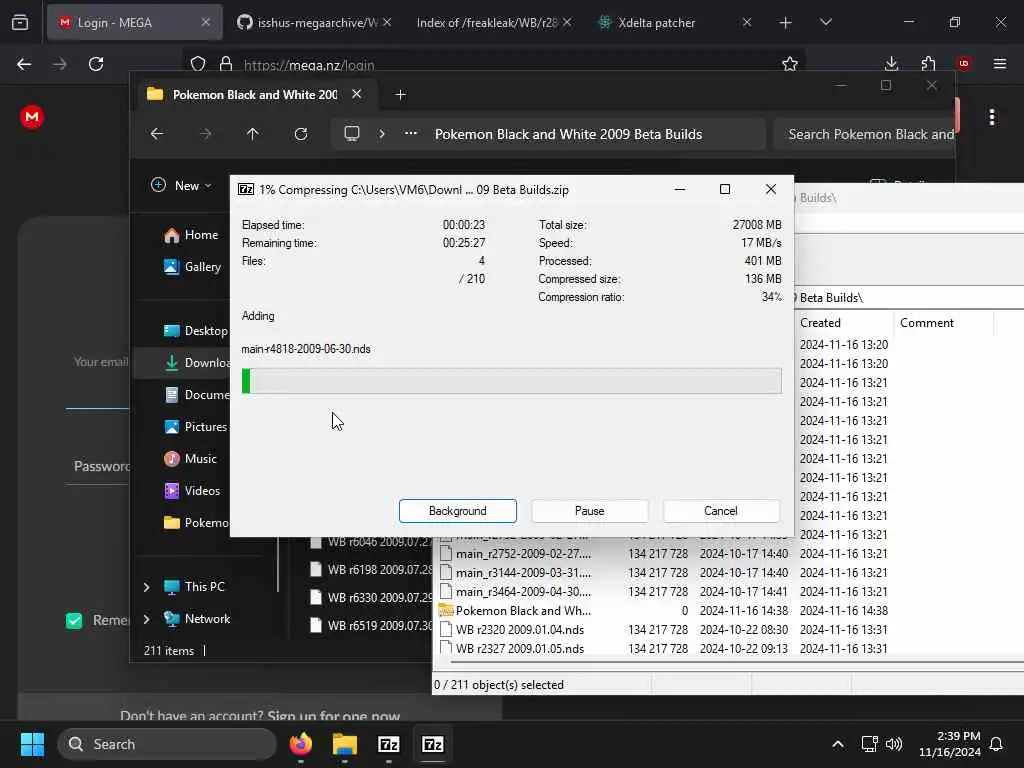The image size is (1024, 768).
Task: Select main_r2752-2009-02-27 file in 7-Zip
Action: [x=523, y=554]
